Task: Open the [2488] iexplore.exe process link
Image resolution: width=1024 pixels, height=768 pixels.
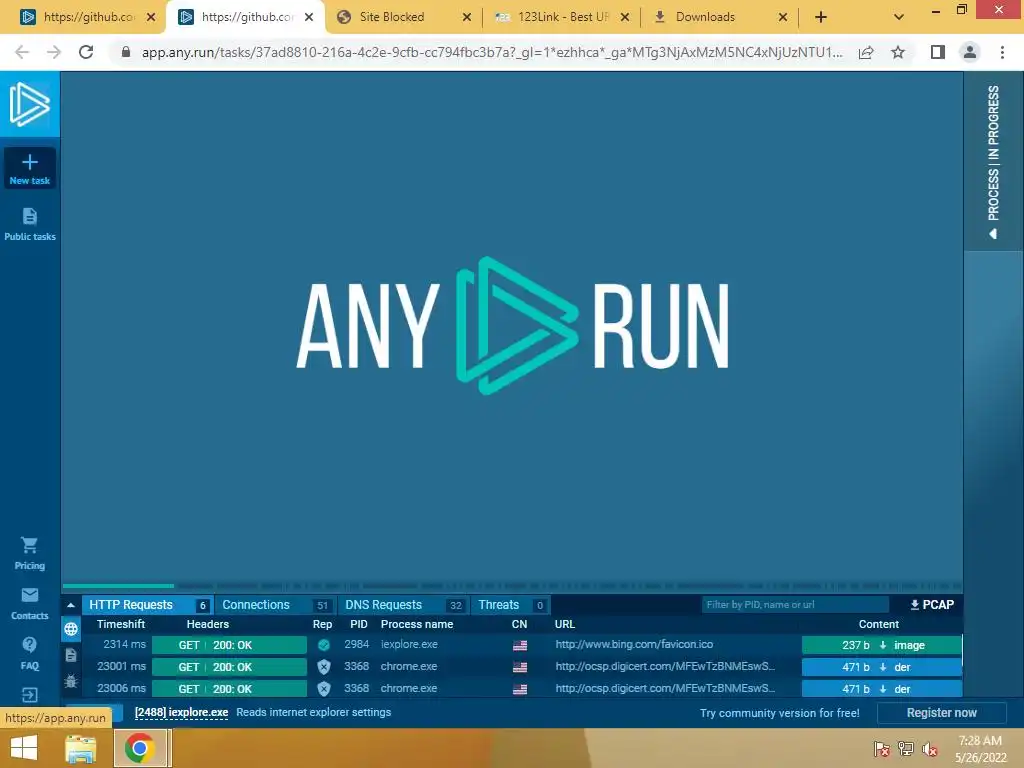Action: point(182,712)
